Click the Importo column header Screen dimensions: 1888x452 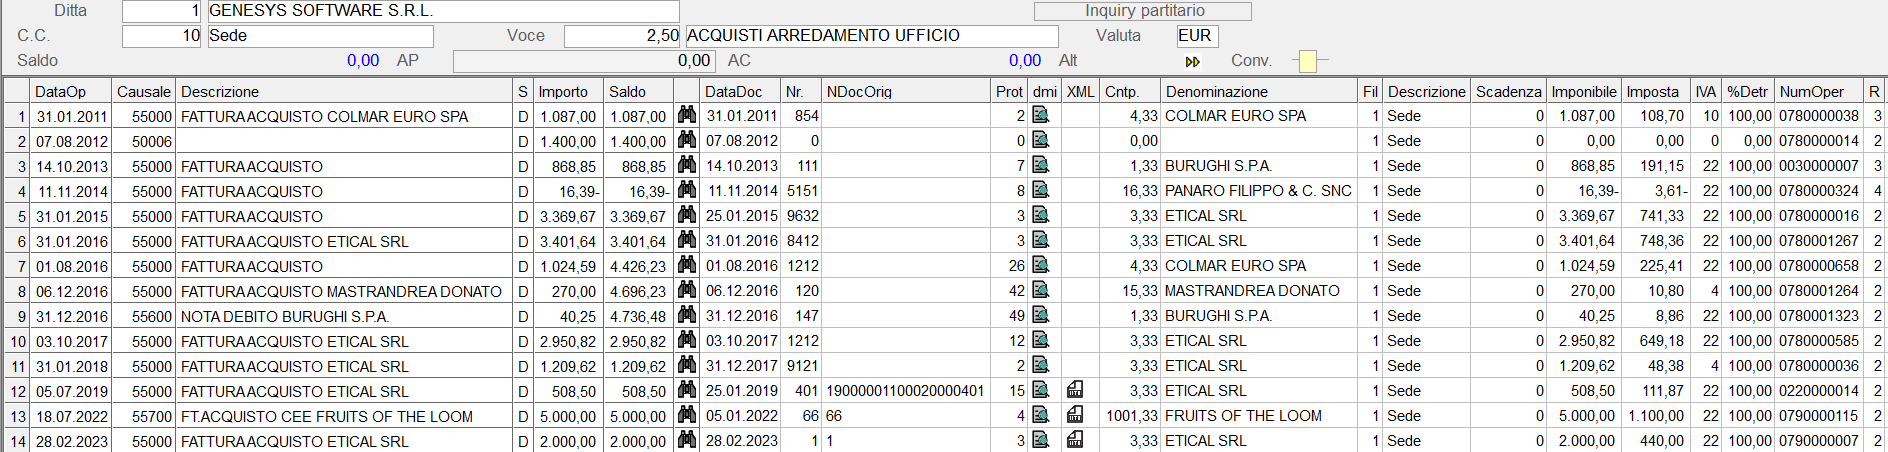click(x=567, y=91)
